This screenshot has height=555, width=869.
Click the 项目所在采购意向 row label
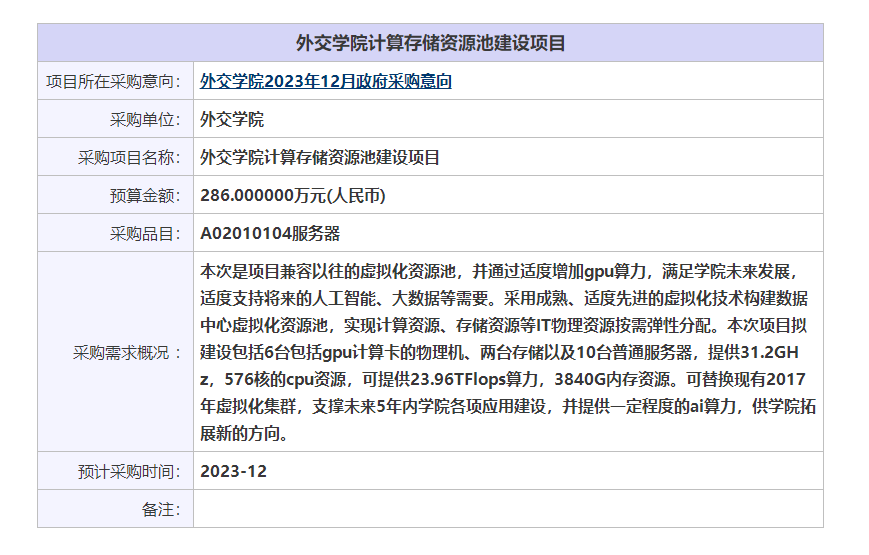(x=114, y=81)
